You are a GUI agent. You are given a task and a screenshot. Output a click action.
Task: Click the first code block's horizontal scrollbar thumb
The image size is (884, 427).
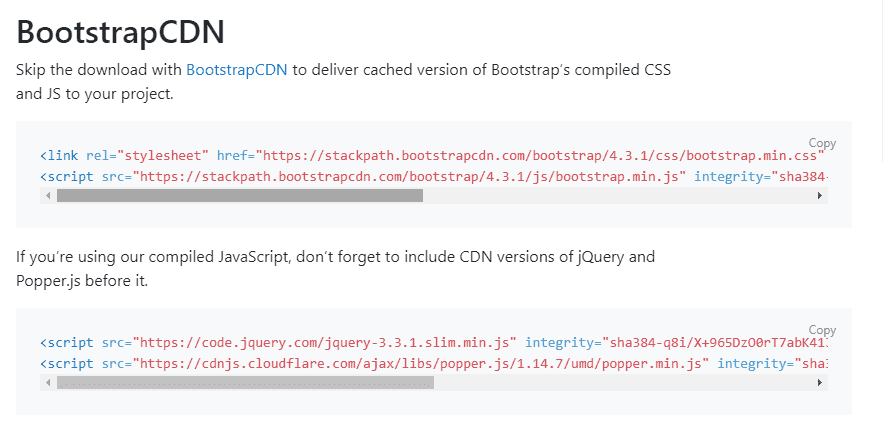[240, 196]
